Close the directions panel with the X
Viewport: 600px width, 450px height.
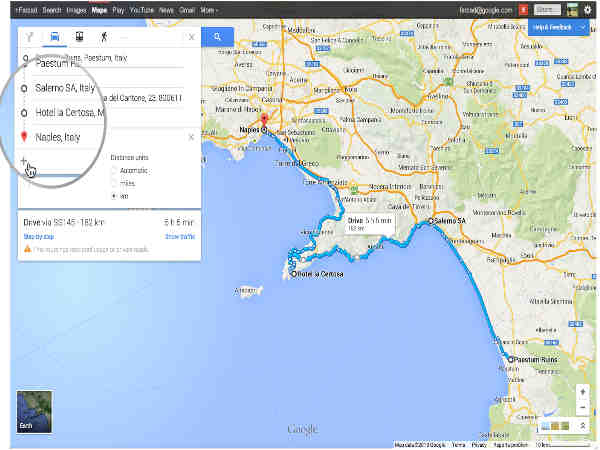click(x=191, y=37)
